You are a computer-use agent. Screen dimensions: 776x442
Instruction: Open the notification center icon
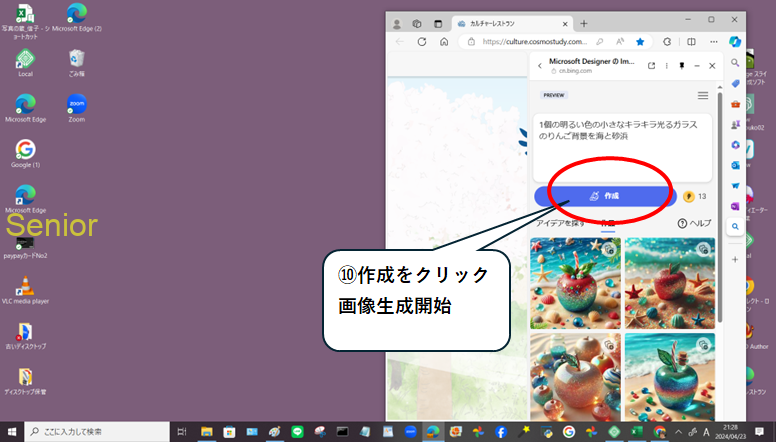(759, 432)
